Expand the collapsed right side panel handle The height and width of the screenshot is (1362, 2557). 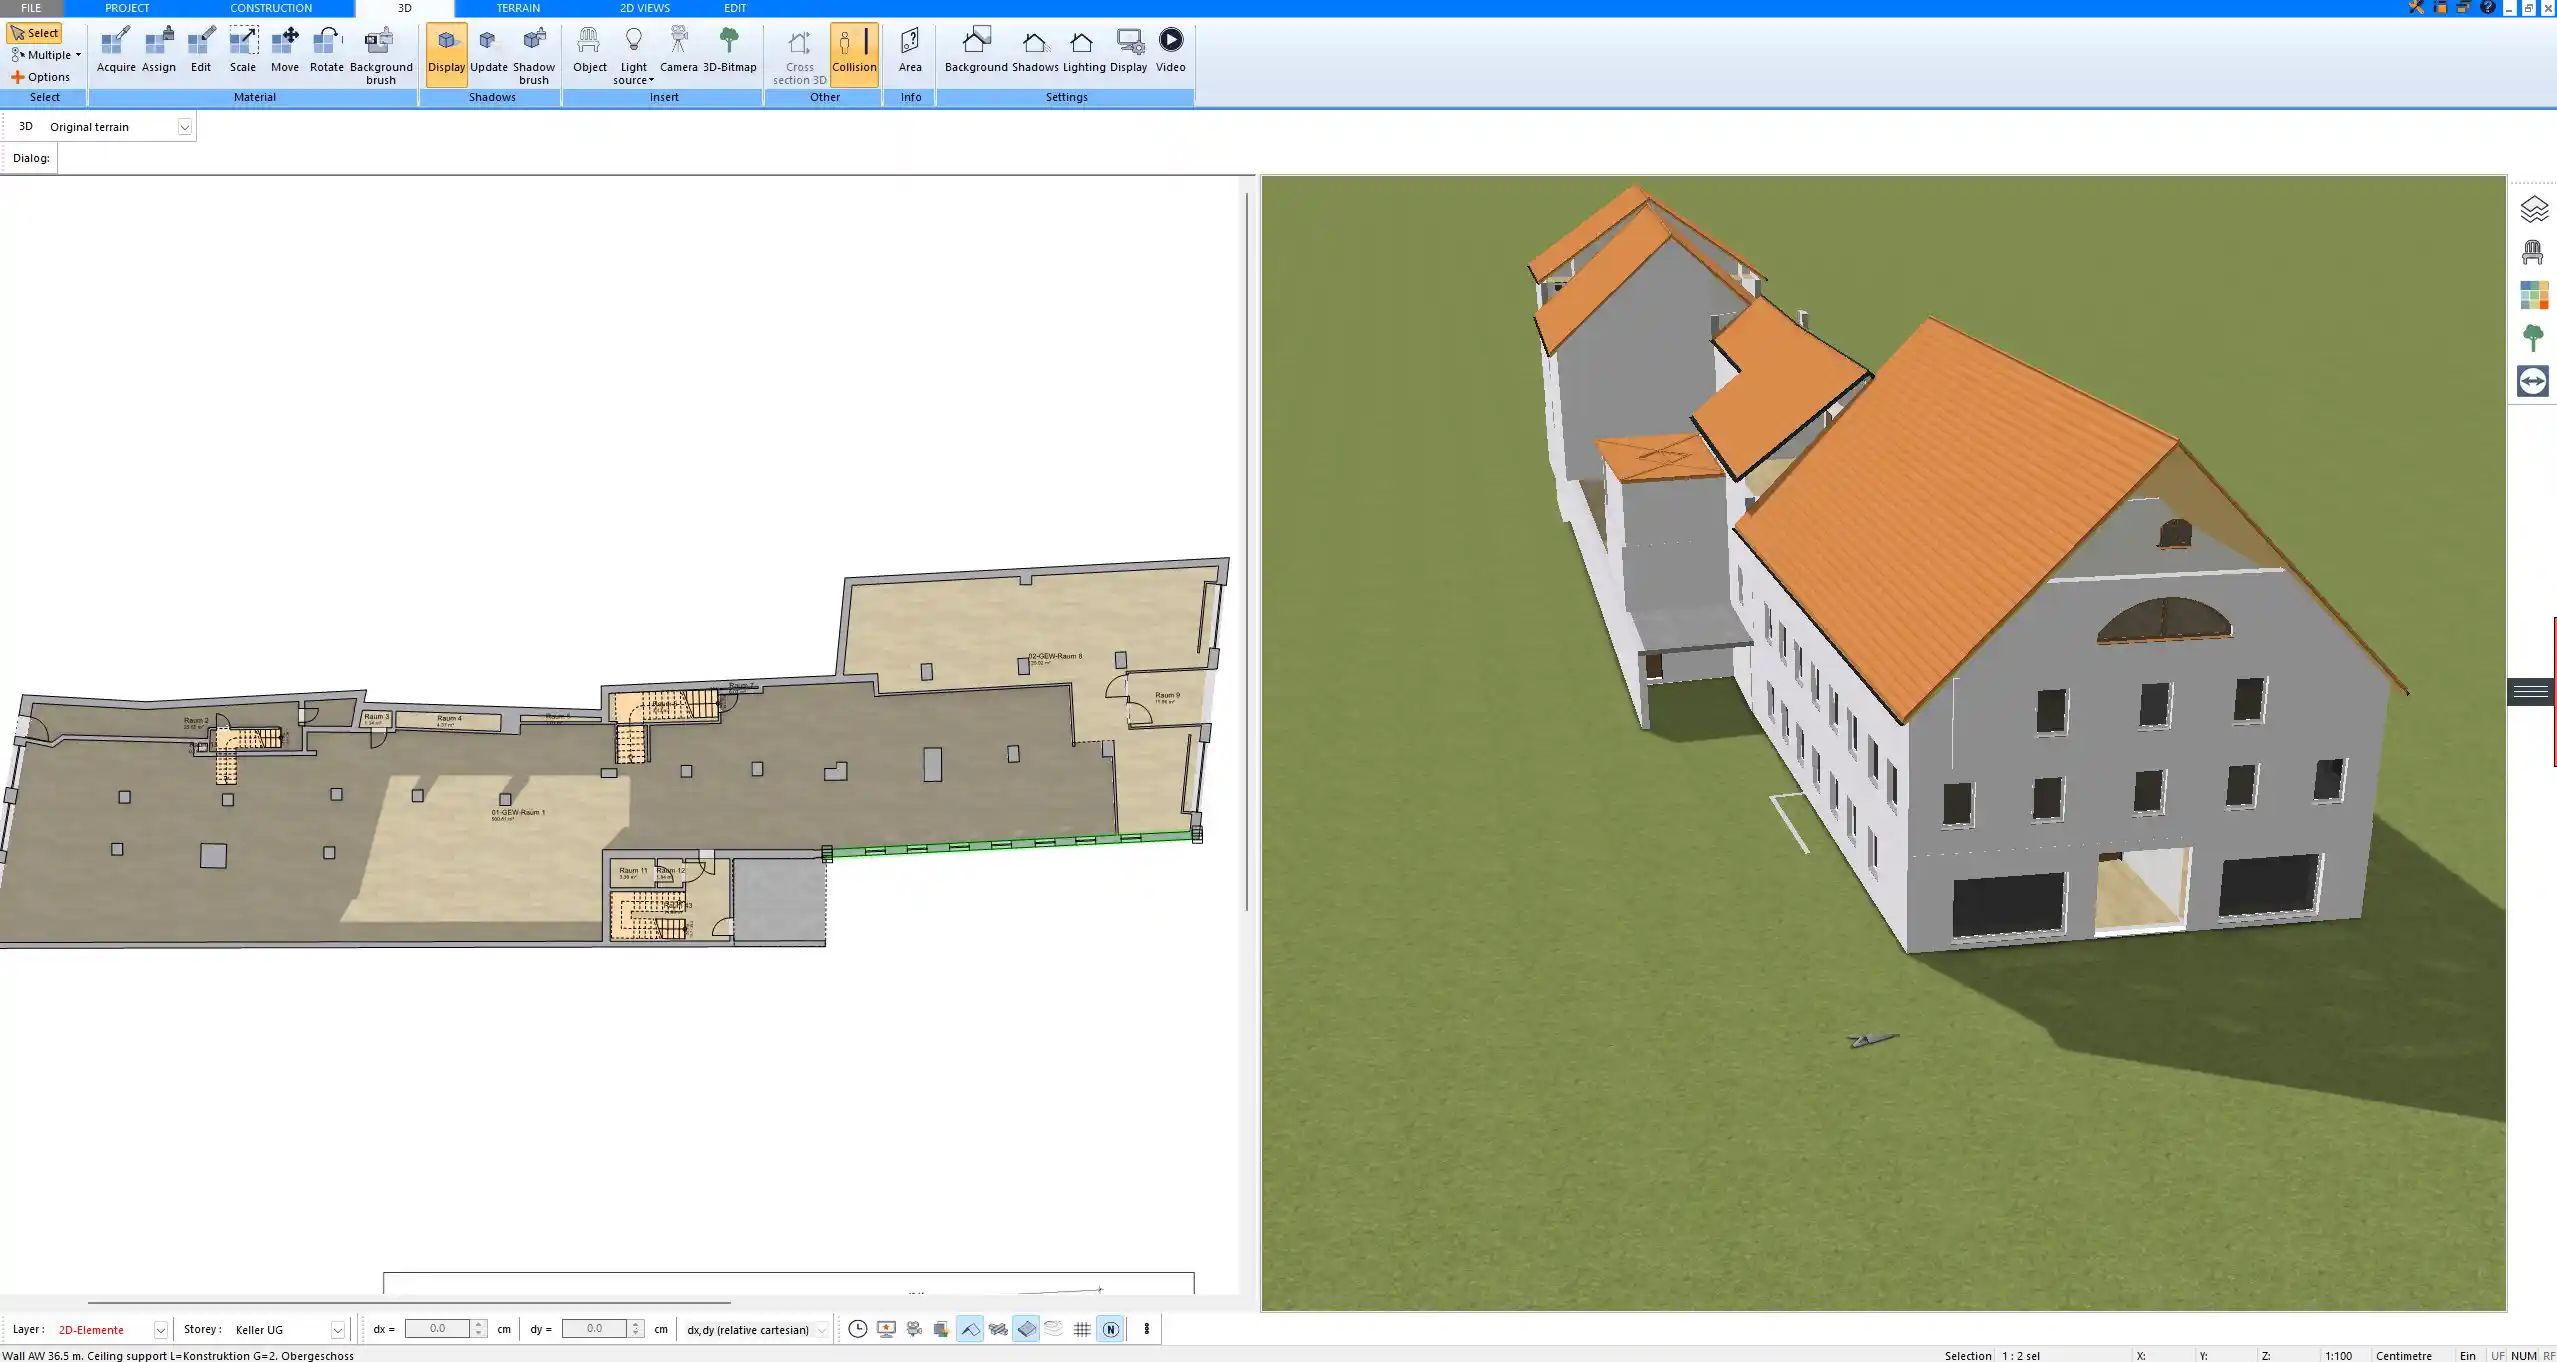tap(2531, 691)
